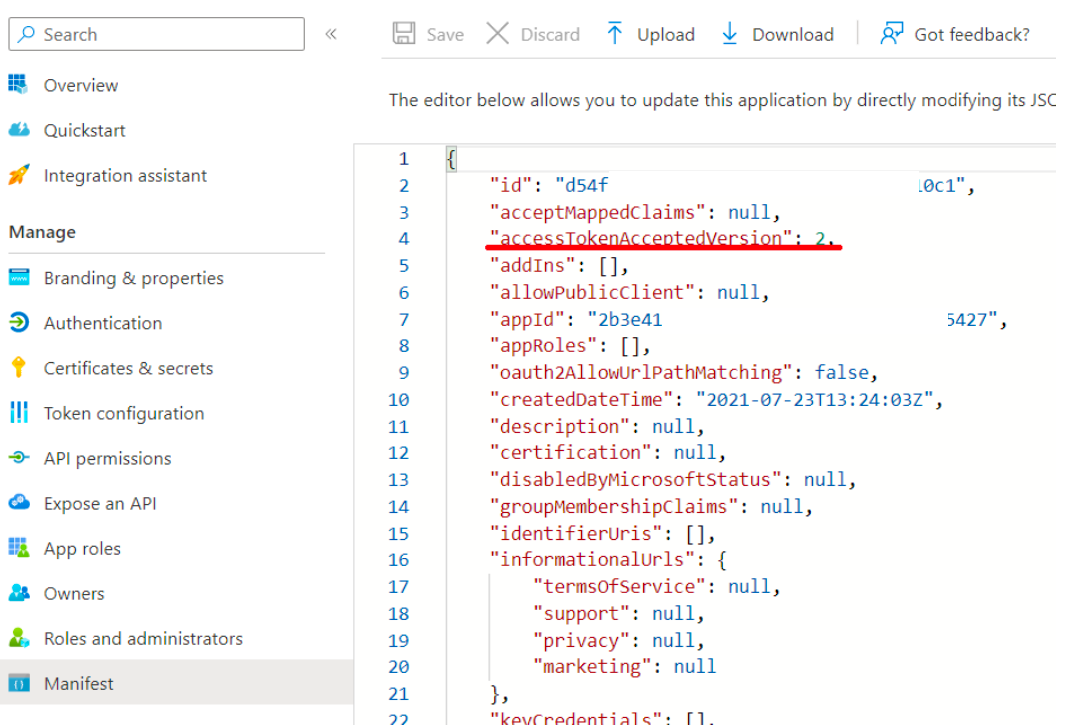Open Roles and administrators
Image resolution: width=1068 pixels, height=728 pixels.
(x=143, y=639)
